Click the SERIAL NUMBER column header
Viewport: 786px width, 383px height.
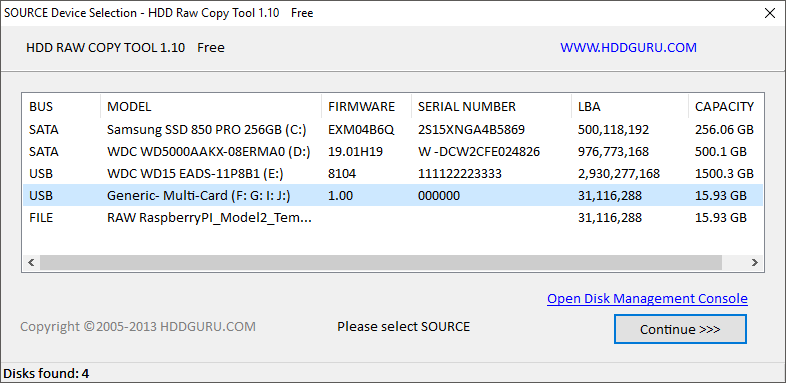tap(492, 107)
